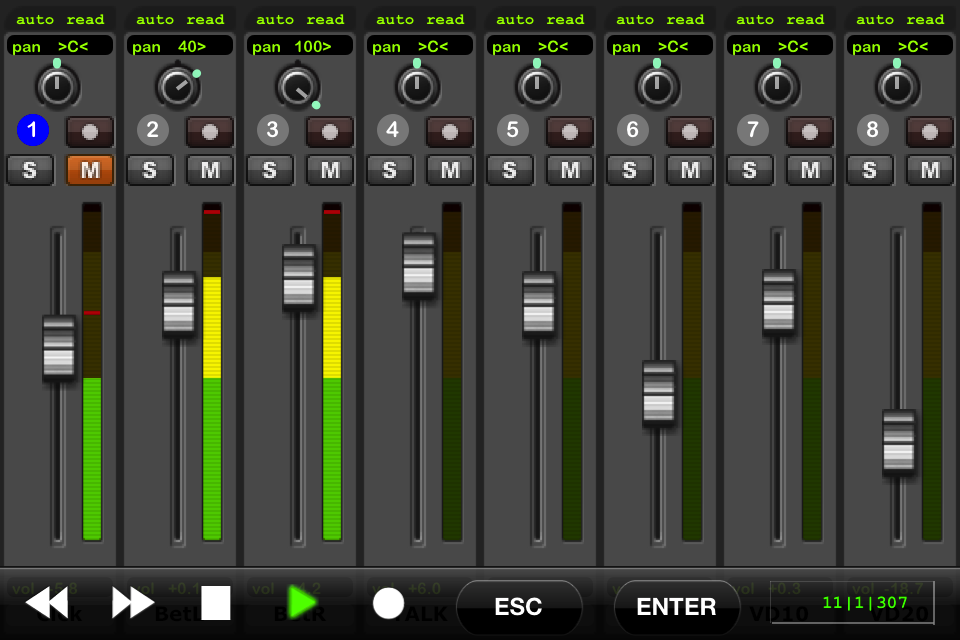Viewport: 960px width, 640px height.
Task: Change automation mode on channel 4
Action: point(420,19)
